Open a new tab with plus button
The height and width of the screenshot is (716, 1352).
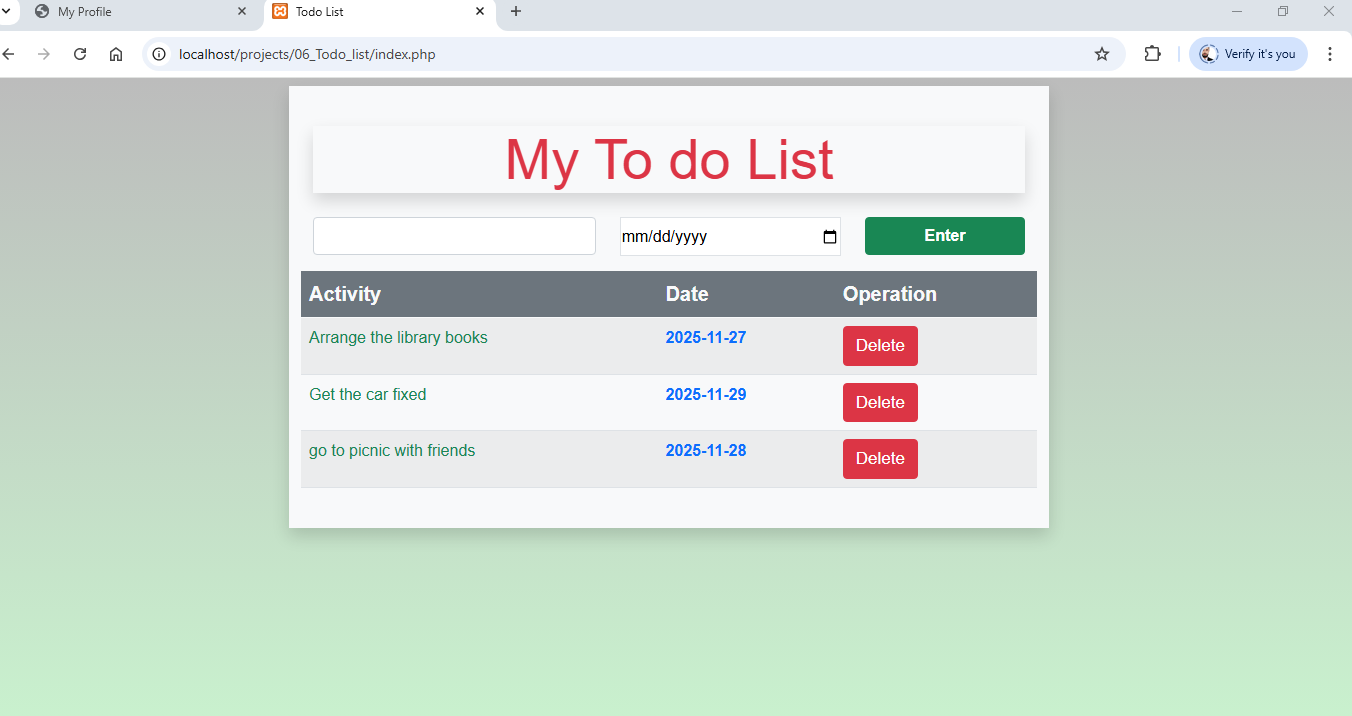[516, 12]
